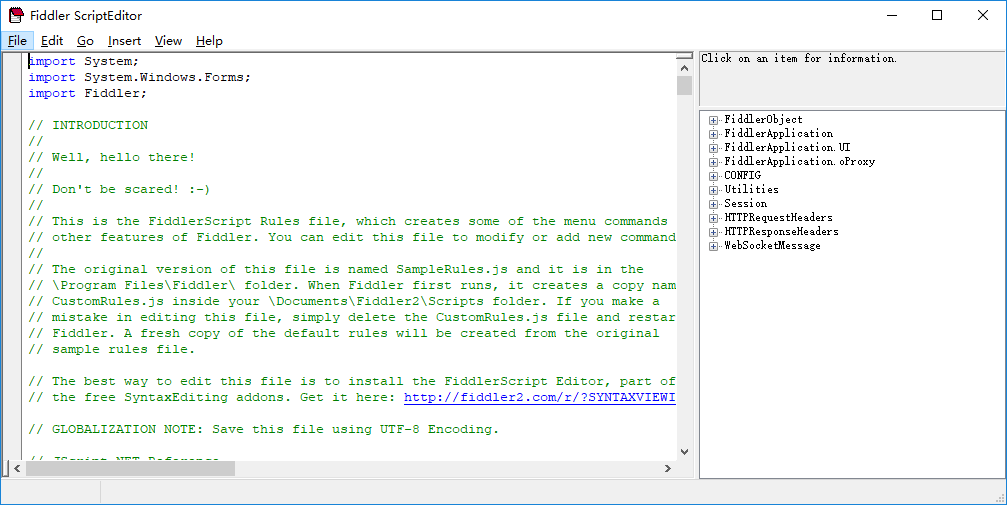Expand the CONFIG node plus box

(713, 176)
